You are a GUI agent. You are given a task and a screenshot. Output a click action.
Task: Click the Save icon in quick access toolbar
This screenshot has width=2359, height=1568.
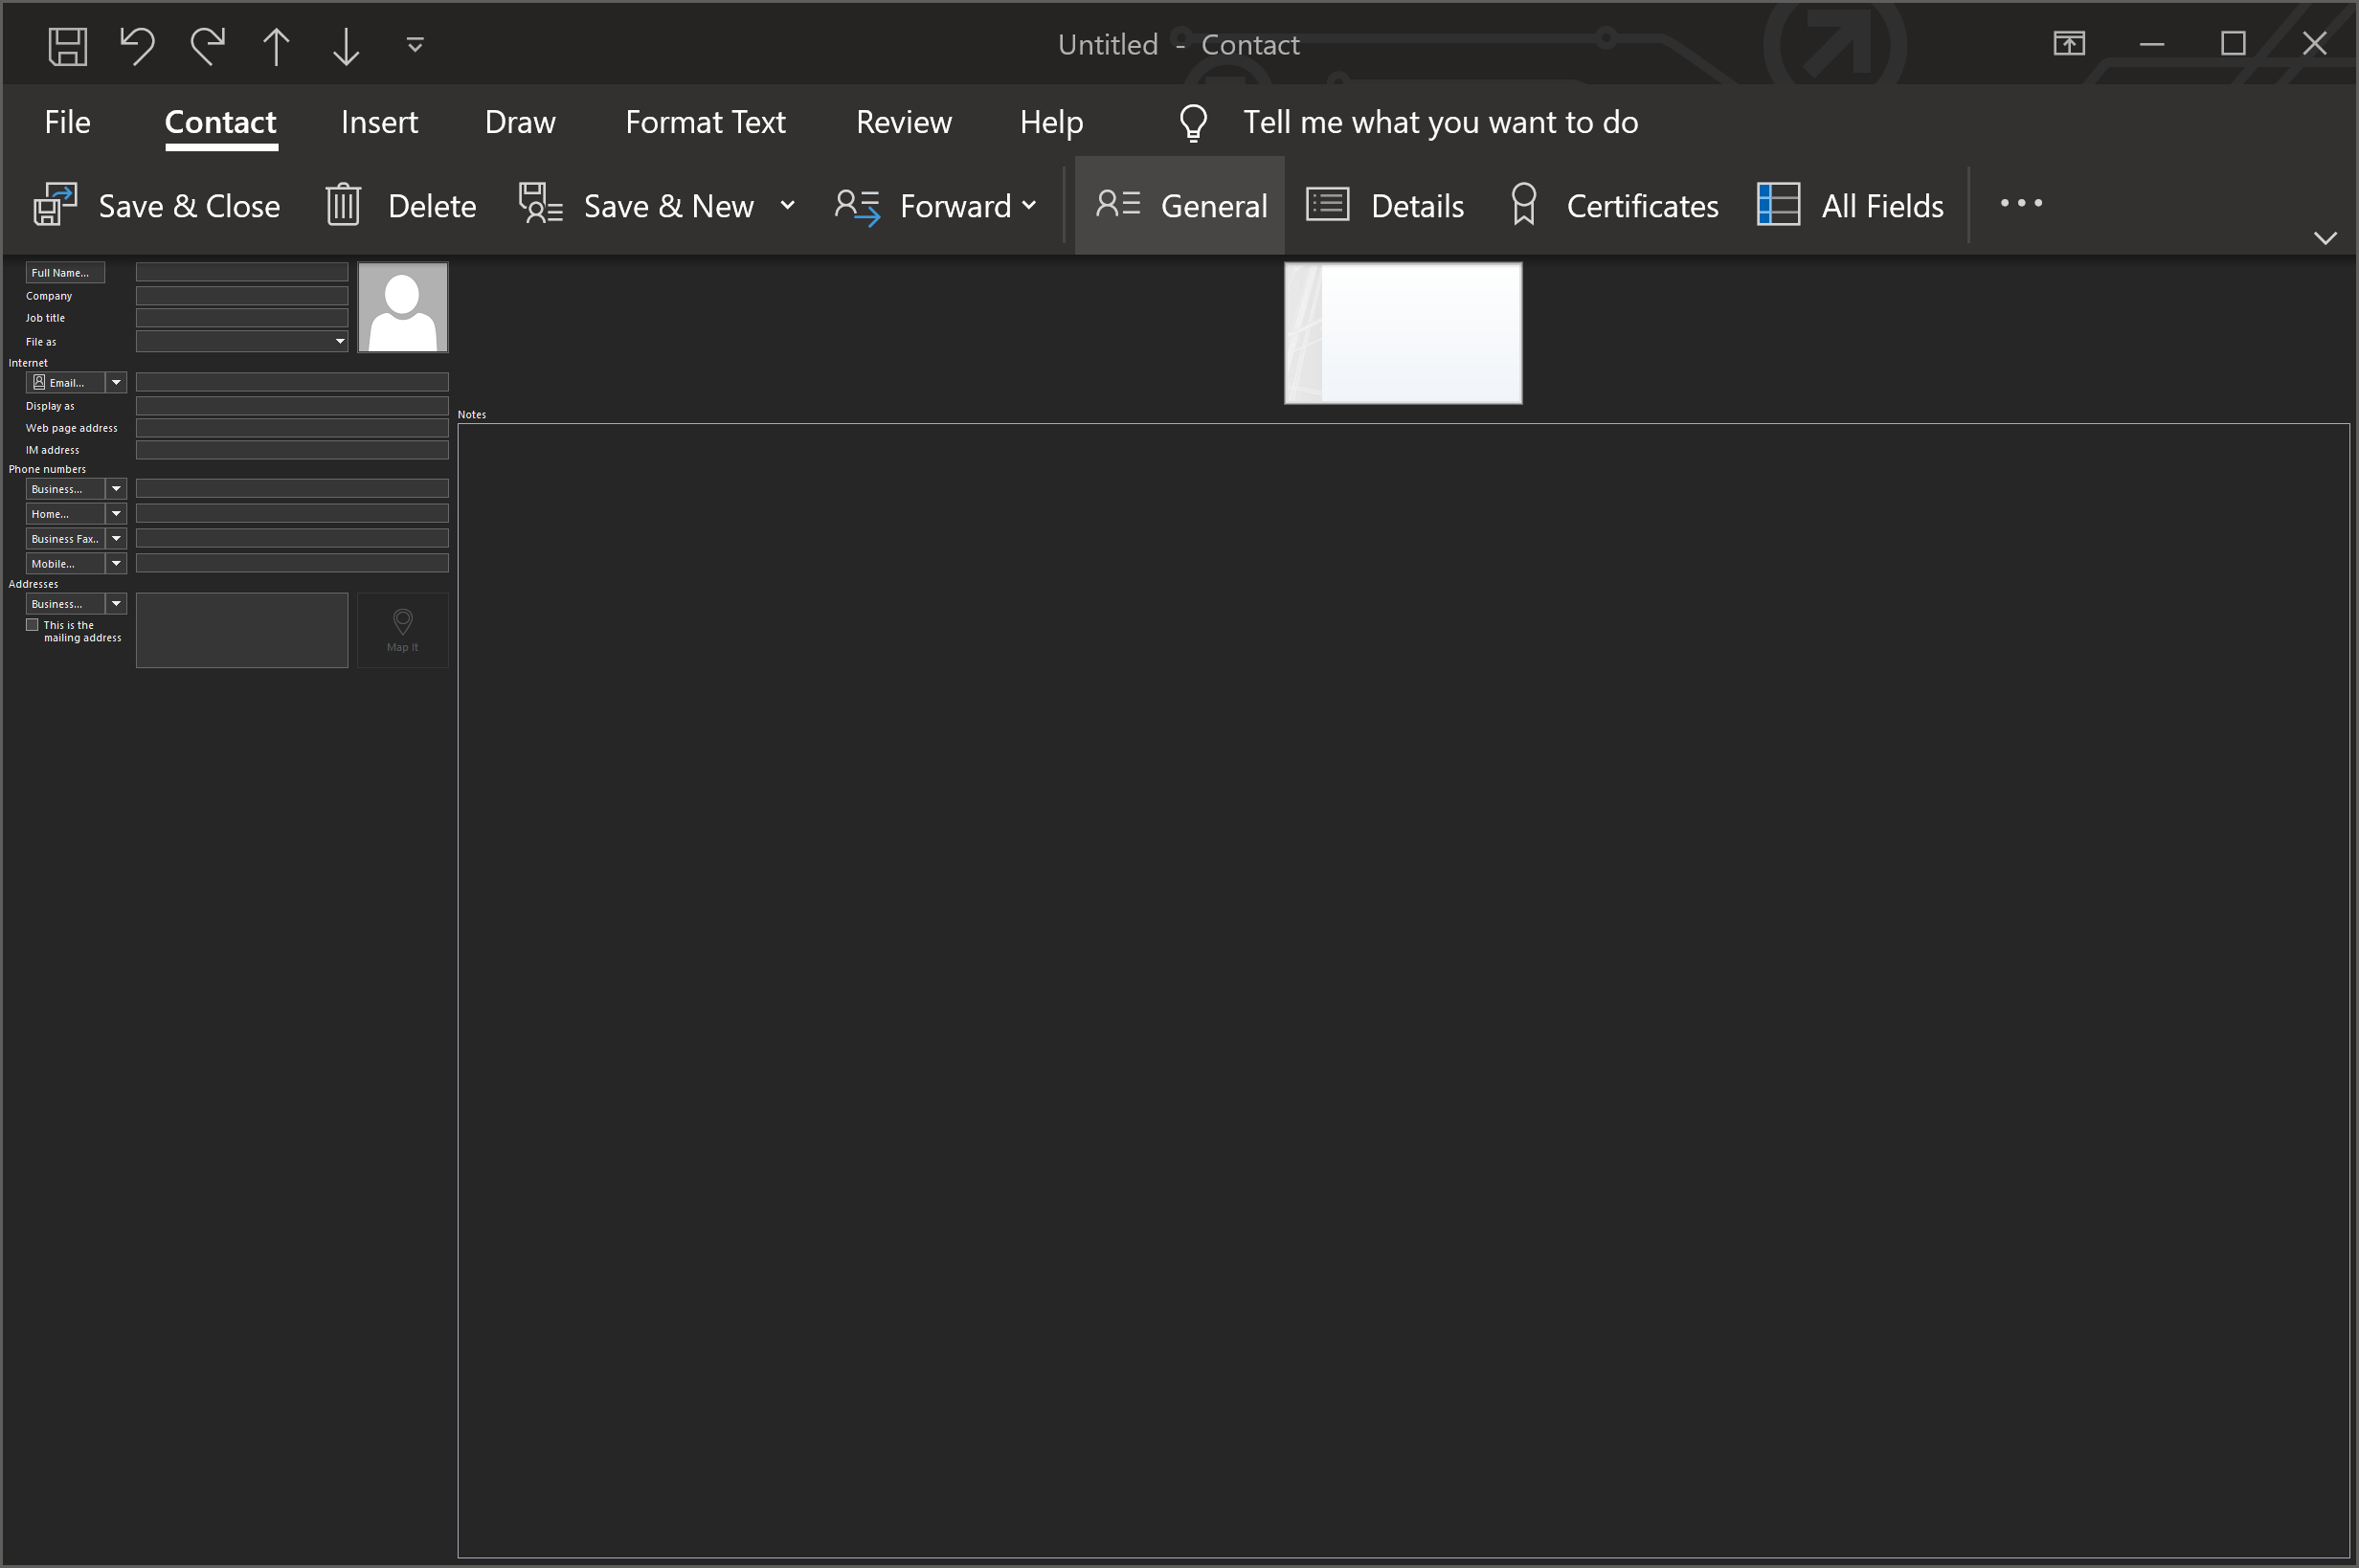[68, 46]
